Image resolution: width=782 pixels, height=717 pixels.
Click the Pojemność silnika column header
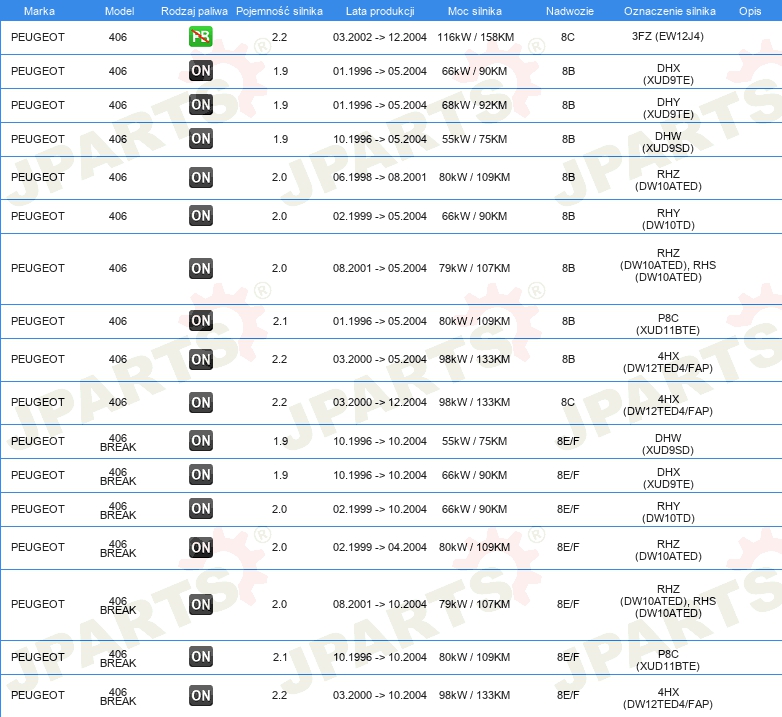279,10
